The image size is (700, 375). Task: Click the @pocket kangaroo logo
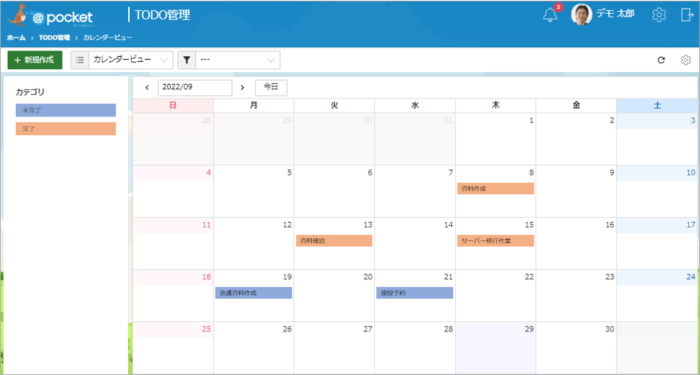tap(50, 16)
